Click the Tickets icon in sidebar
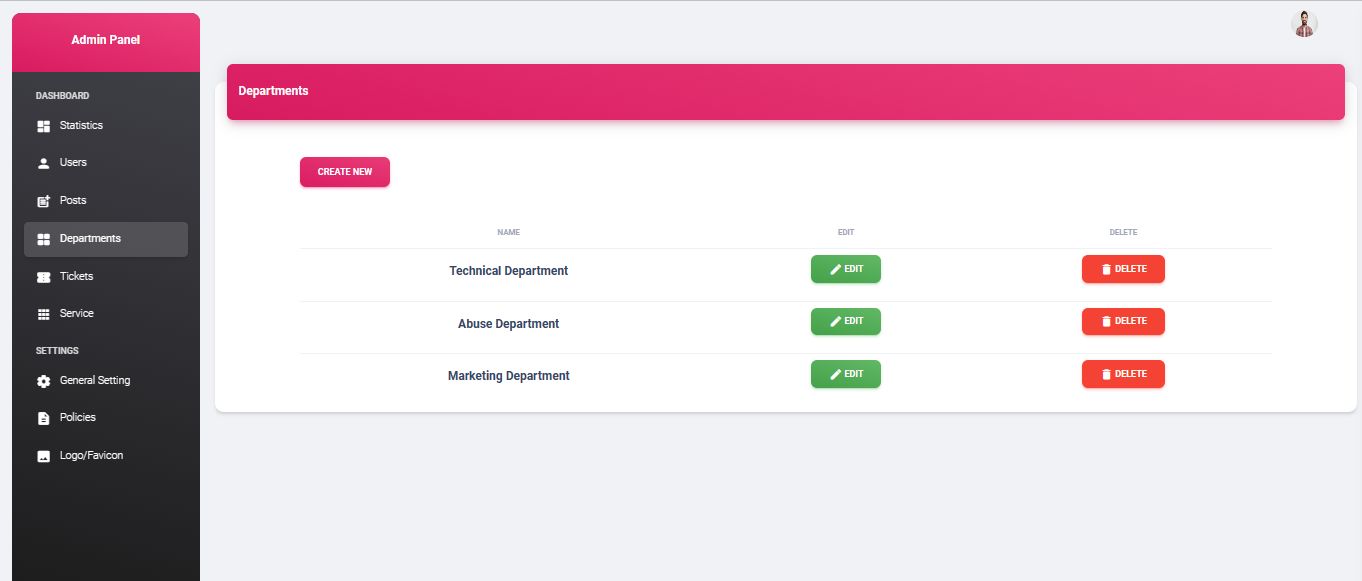This screenshot has width=1362, height=581. click(x=43, y=277)
